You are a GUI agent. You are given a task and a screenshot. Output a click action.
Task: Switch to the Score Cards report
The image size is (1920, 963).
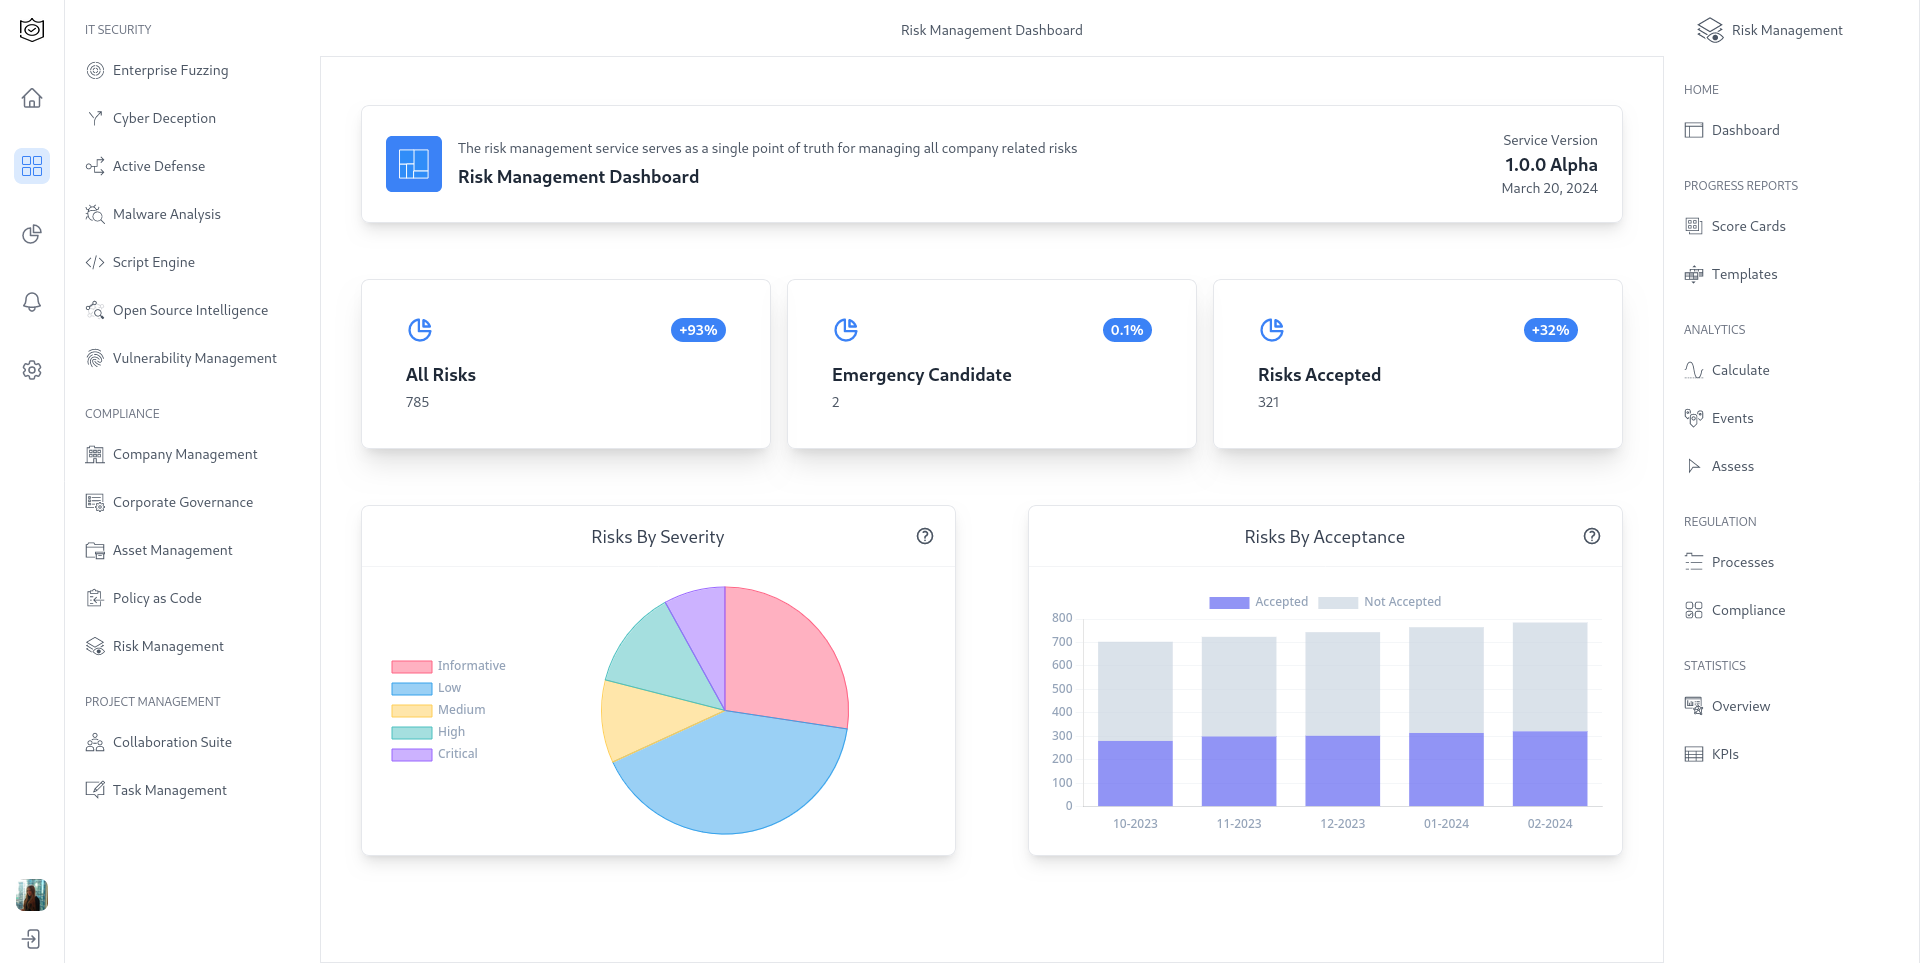click(x=1747, y=226)
